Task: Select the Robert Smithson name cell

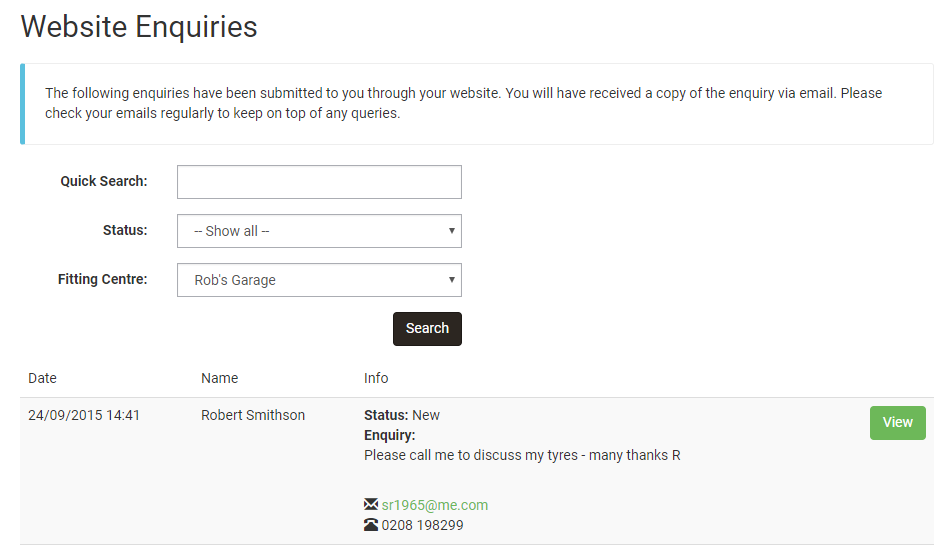Action: click(253, 415)
